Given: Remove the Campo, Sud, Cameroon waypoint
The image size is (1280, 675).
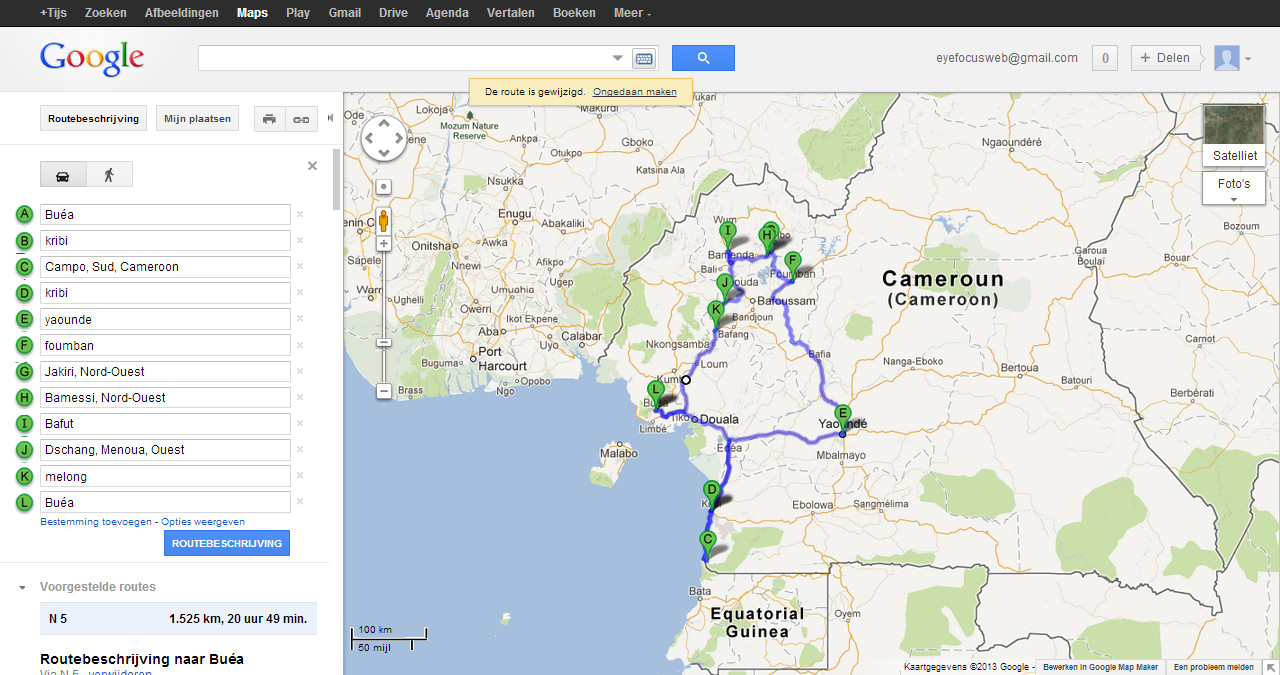Looking at the screenshot, I should 300,267.
